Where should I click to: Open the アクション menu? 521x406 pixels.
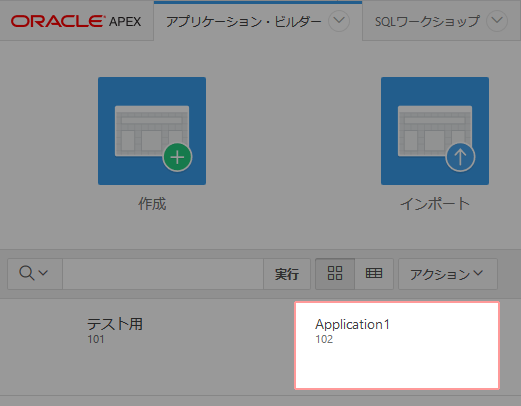point(448,274)
